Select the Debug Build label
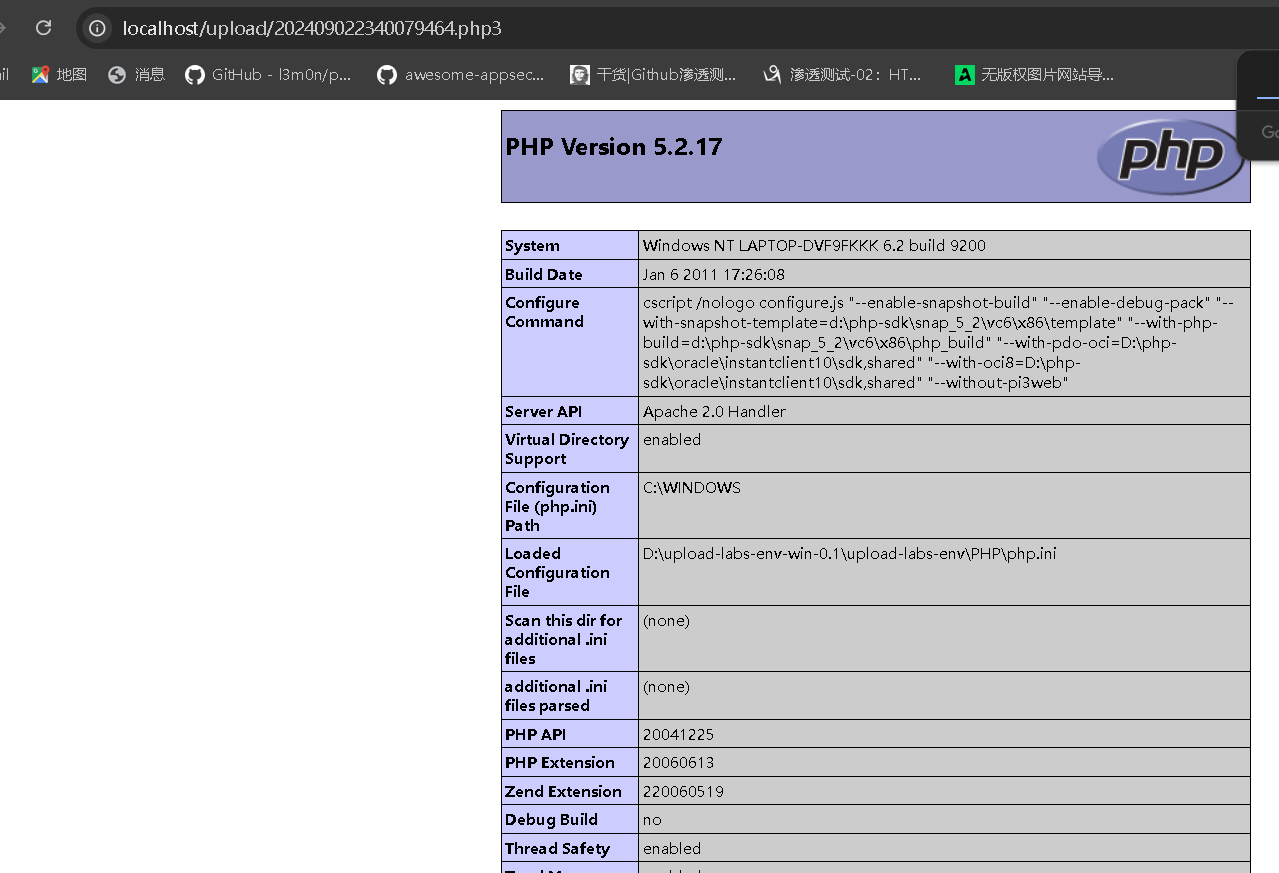This screenshot has height=873, width=1279. [551, 819]
